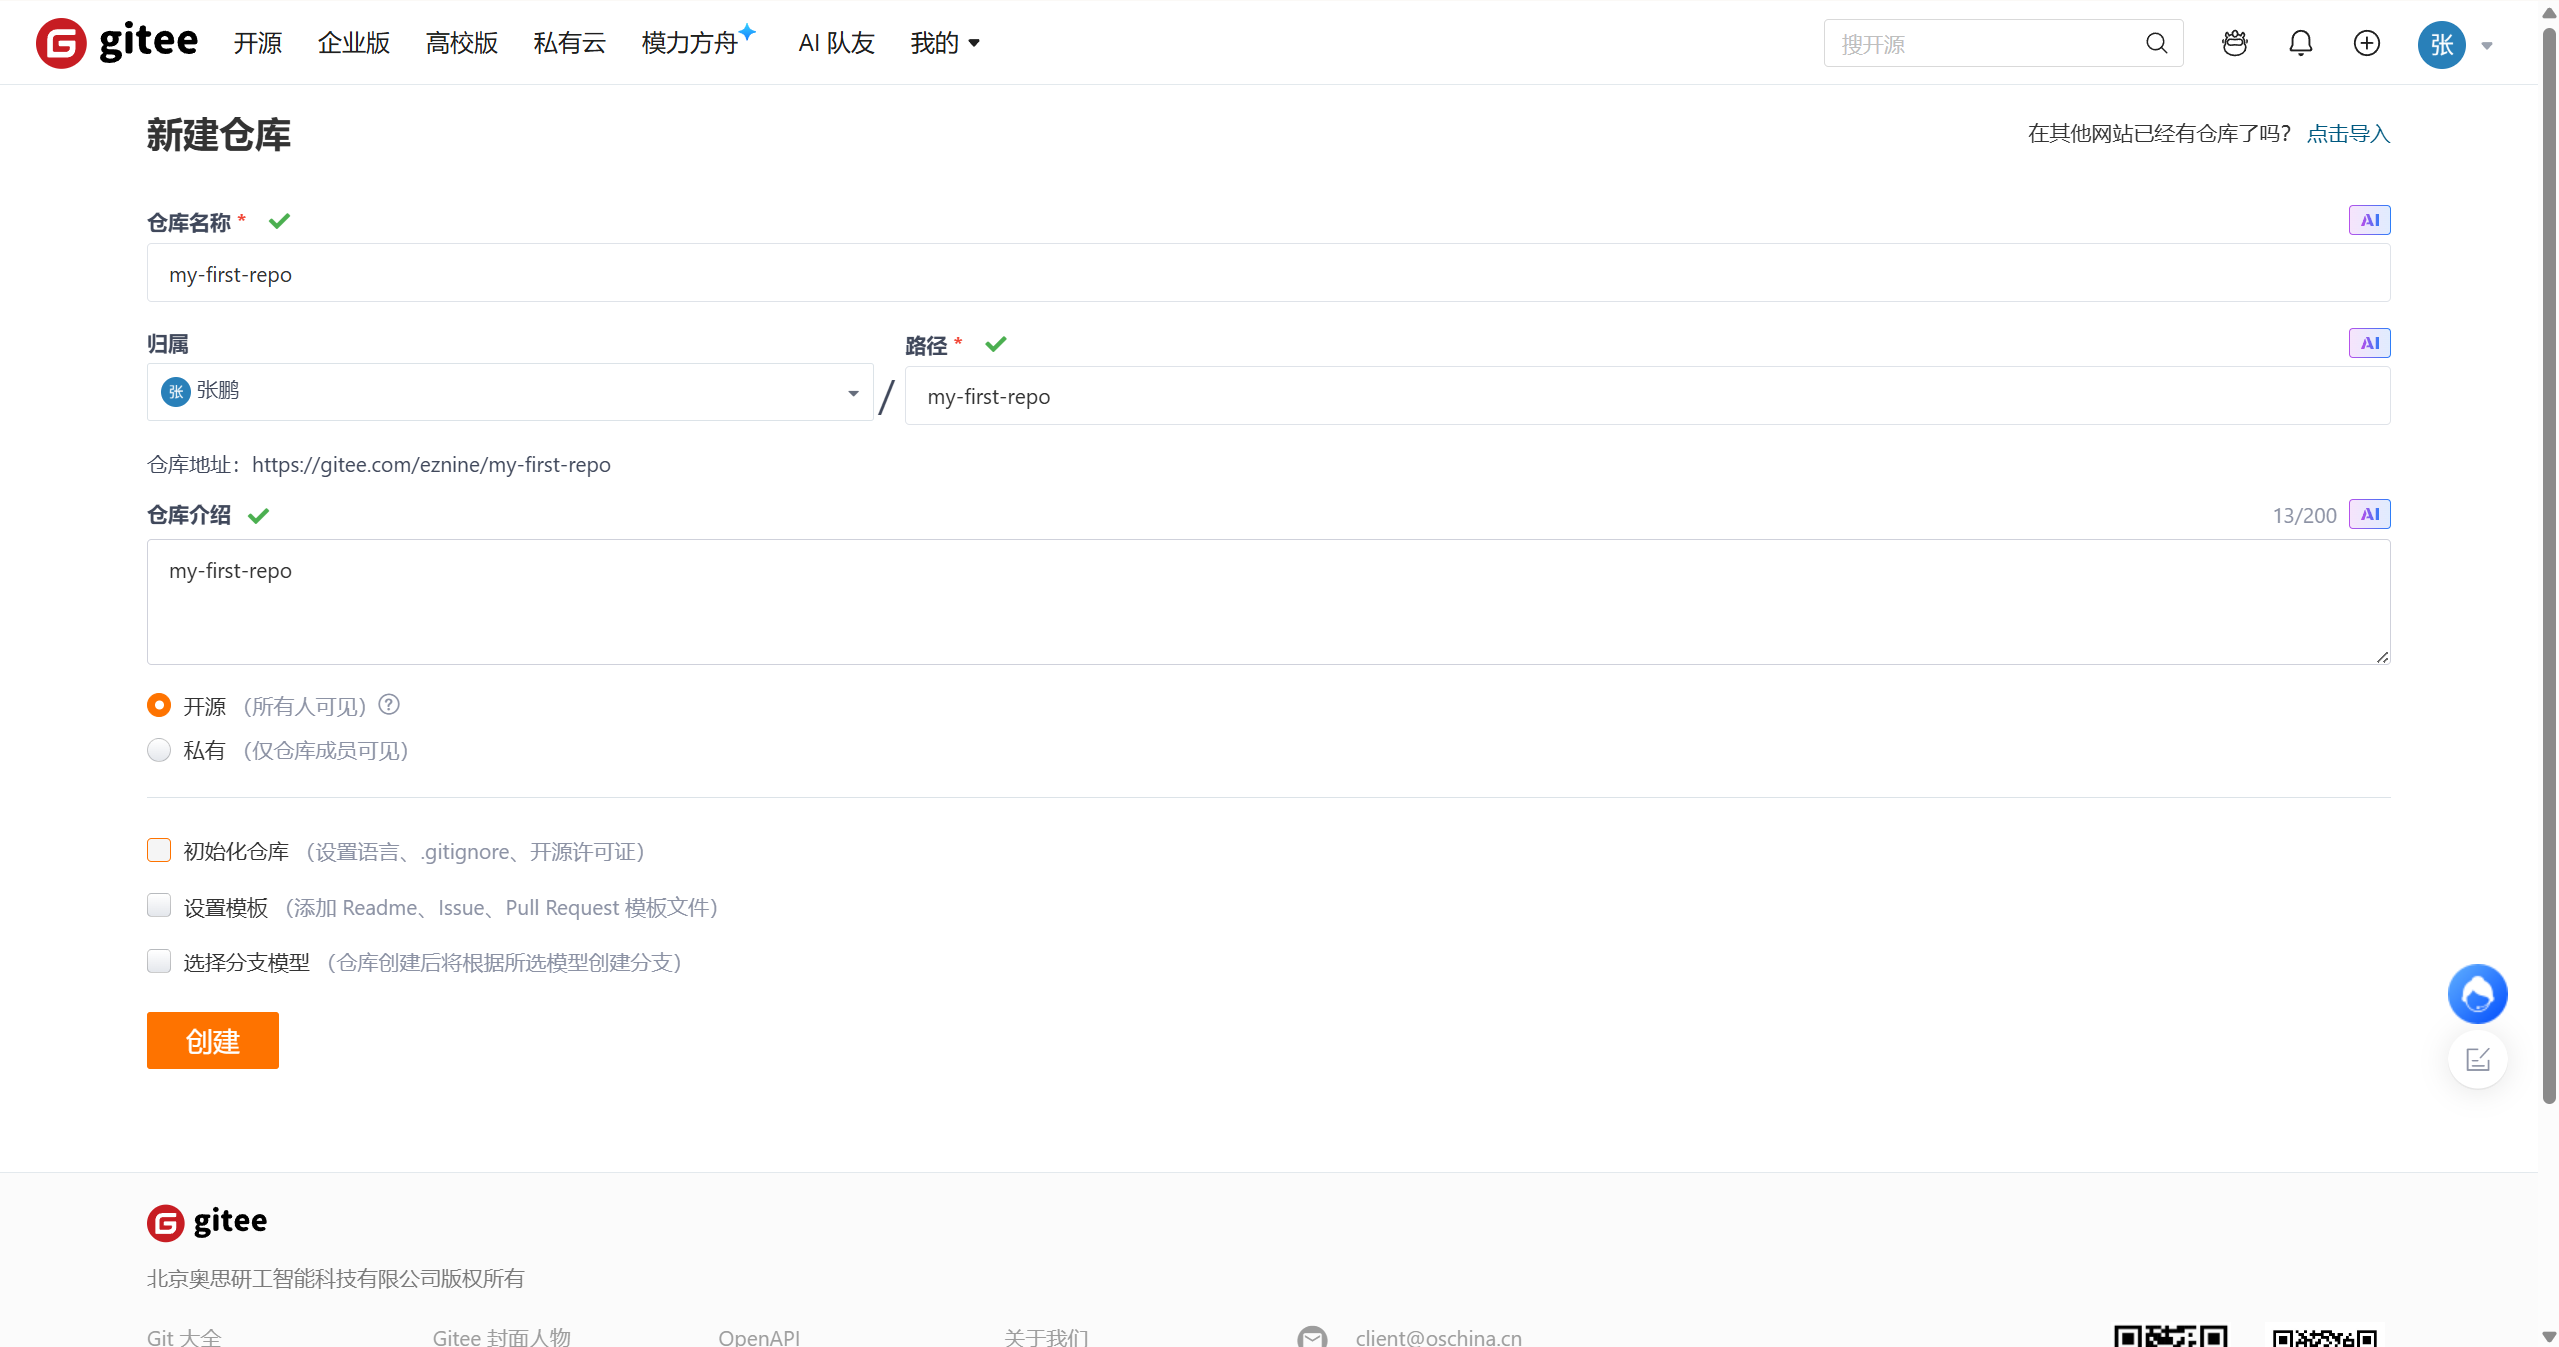This screenshot has height=1347, width=2559.
Task: Open the 开源 nav item
Action: 258,43
